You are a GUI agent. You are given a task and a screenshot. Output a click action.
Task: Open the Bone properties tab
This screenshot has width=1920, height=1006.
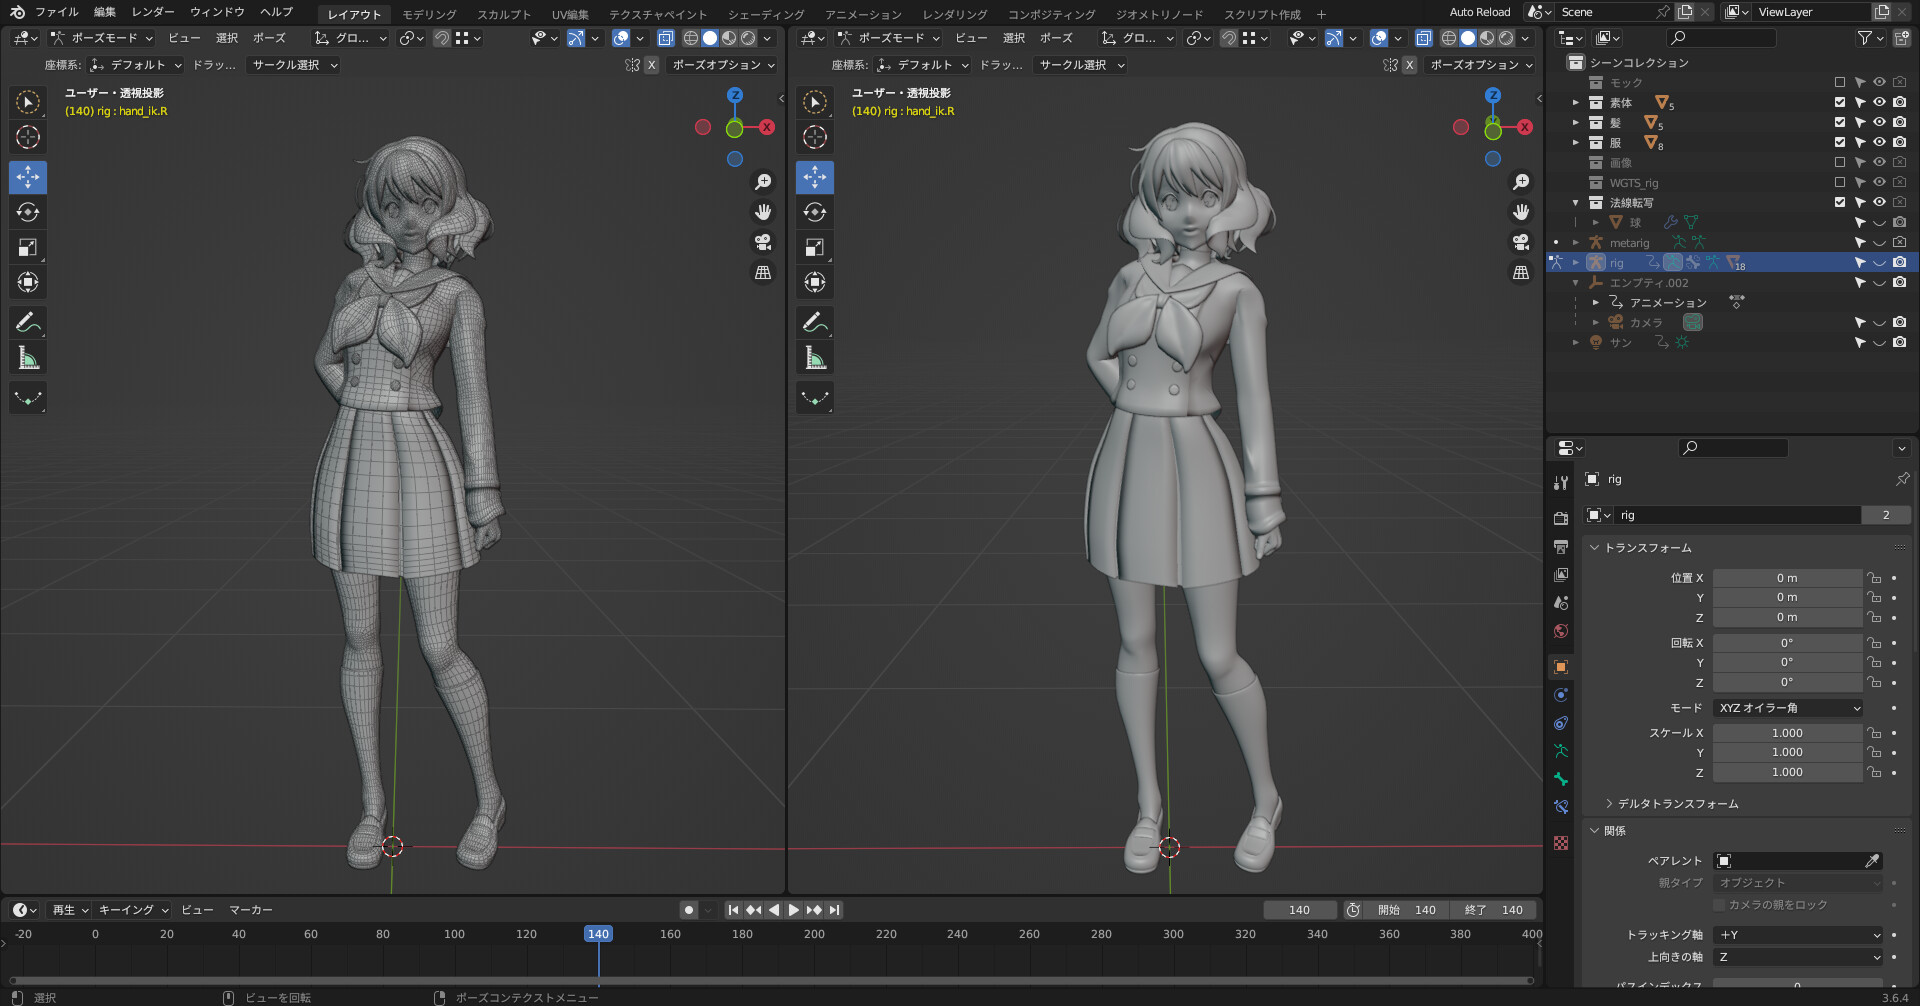tap(1561, 779)
